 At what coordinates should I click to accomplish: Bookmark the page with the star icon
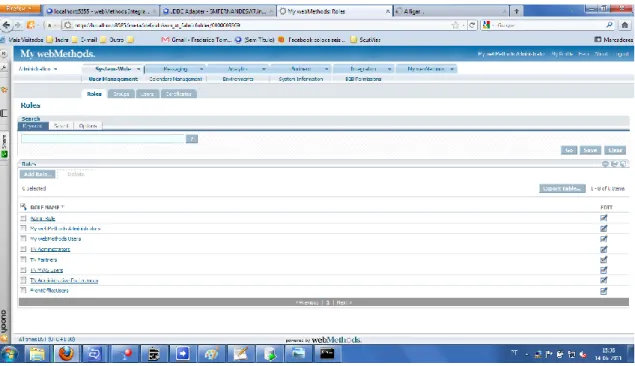455,25
